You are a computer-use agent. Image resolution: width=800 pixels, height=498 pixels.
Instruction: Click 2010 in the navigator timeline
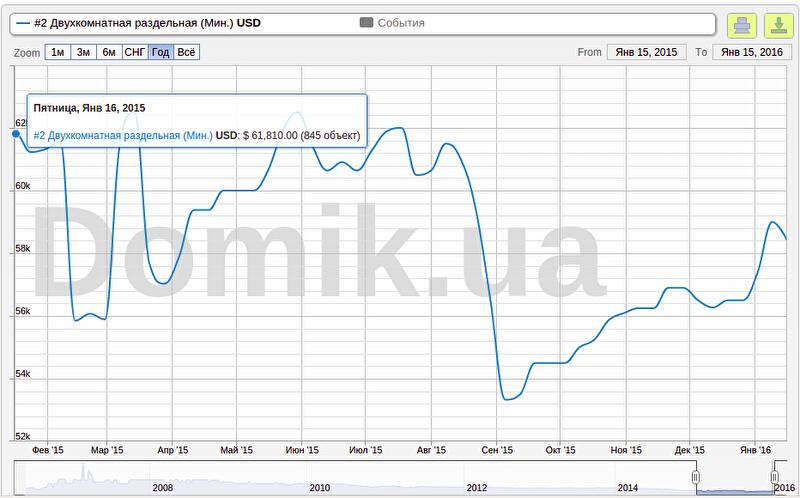(x=319, y=488)
